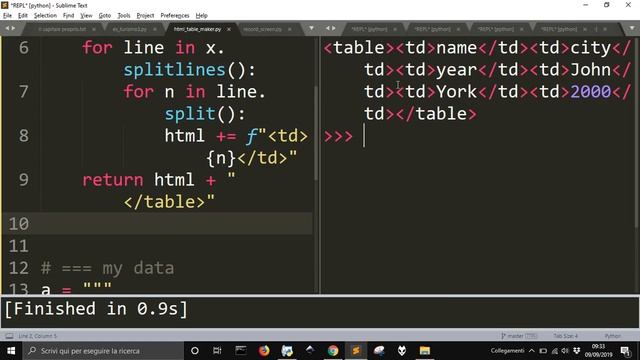Viewport: 640px width, 360px height.
Task: Show hidden system tray icons
Action: tap(532, 351)
